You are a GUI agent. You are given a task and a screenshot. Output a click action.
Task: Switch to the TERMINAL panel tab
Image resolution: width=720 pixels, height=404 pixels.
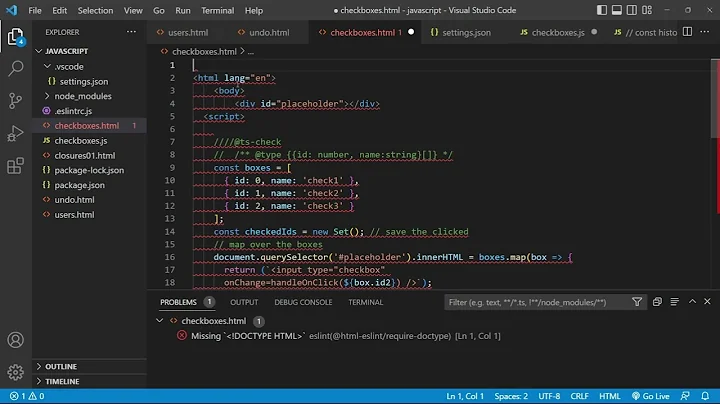click(366, 302)
